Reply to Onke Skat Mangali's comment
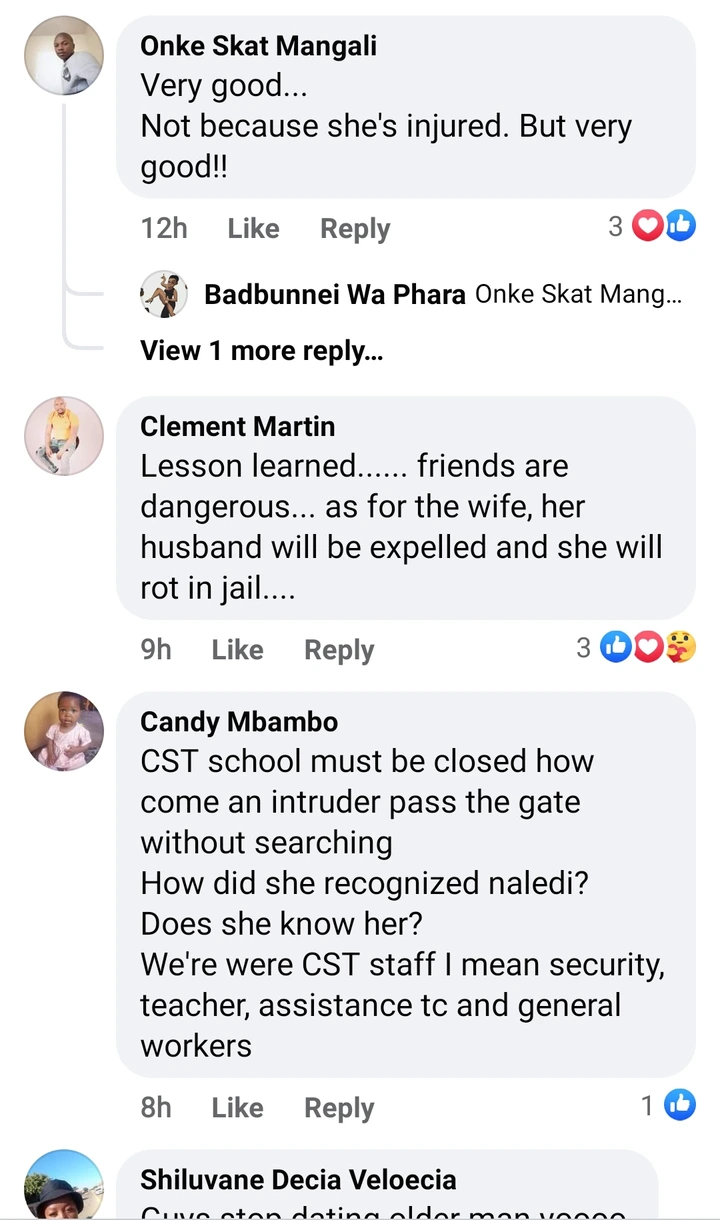Screen dimensions: 720x1220 355,228
